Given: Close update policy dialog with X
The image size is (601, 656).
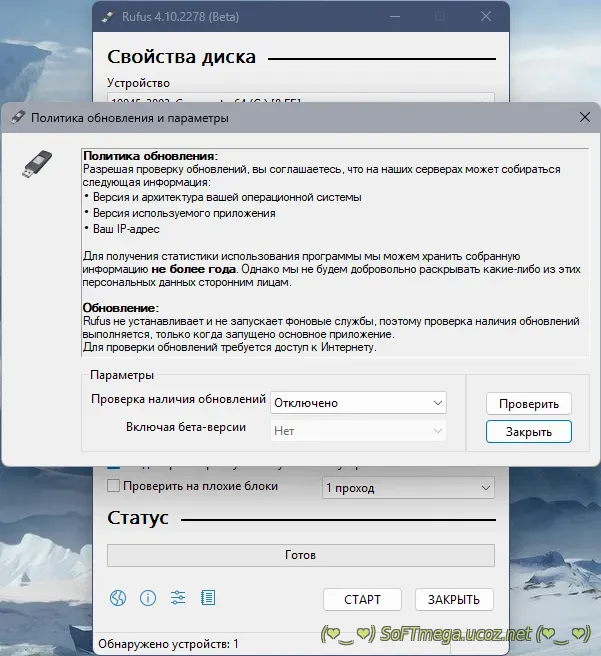Looking at the screenshot, I should (585, 118).
